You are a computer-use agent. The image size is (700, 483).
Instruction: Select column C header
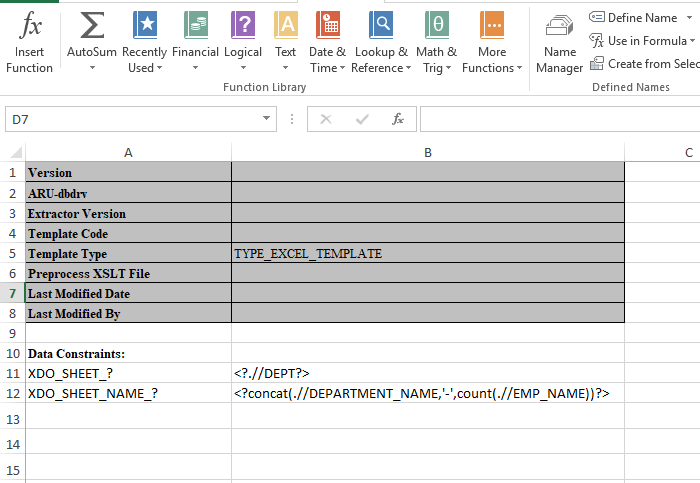(662, 153)
